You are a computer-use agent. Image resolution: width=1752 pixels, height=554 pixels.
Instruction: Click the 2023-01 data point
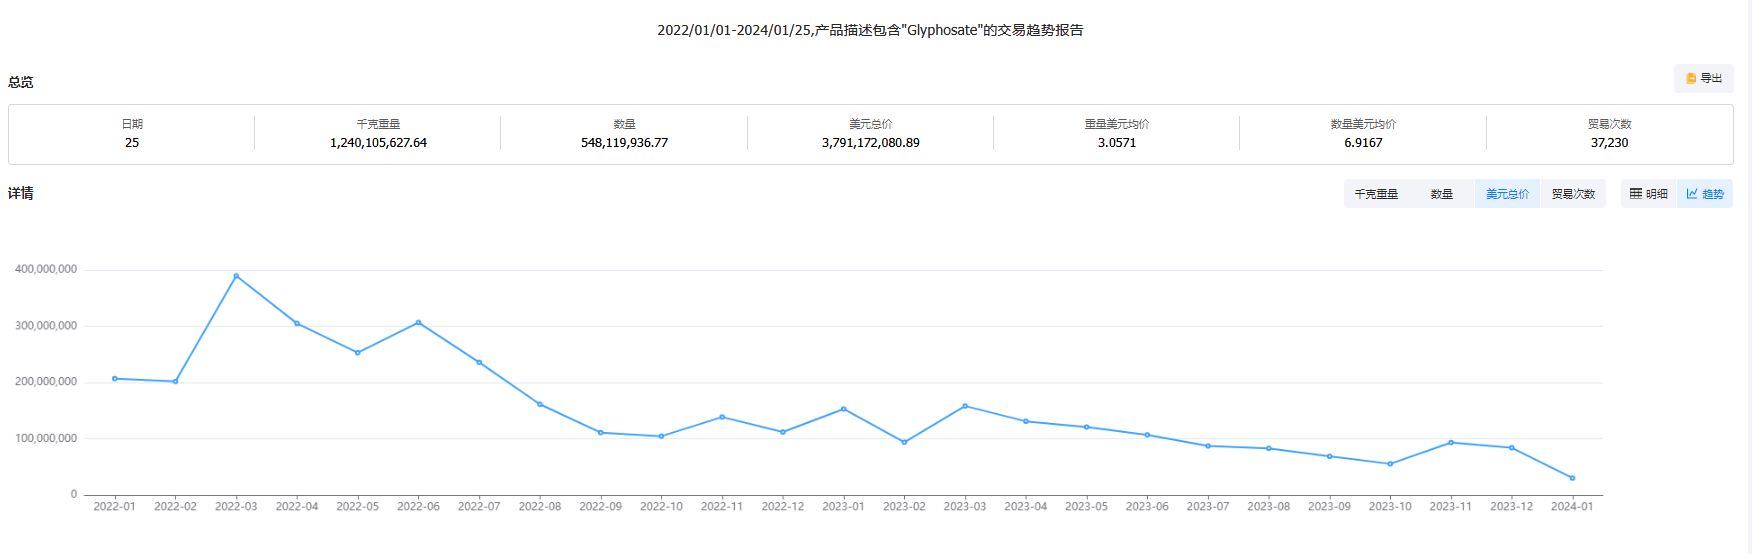pos(844,409)
